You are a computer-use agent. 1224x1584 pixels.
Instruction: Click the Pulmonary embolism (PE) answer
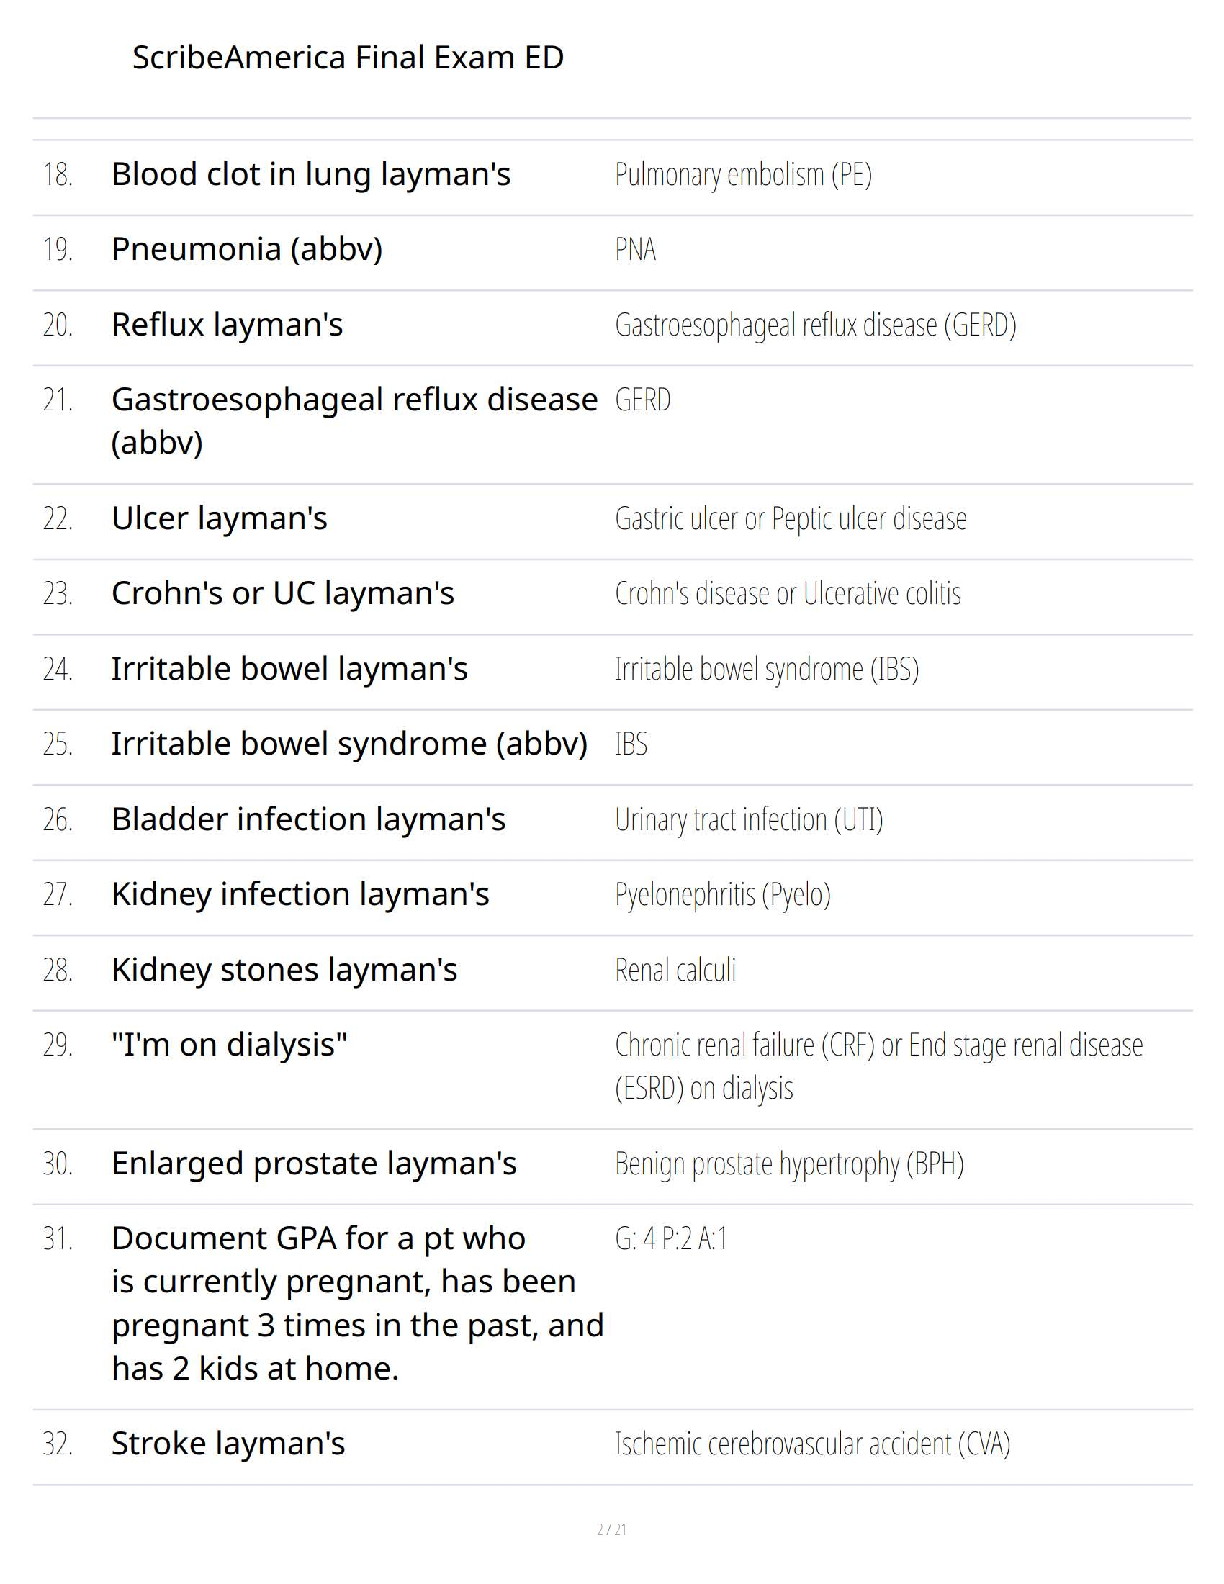(x=743, y=175)
